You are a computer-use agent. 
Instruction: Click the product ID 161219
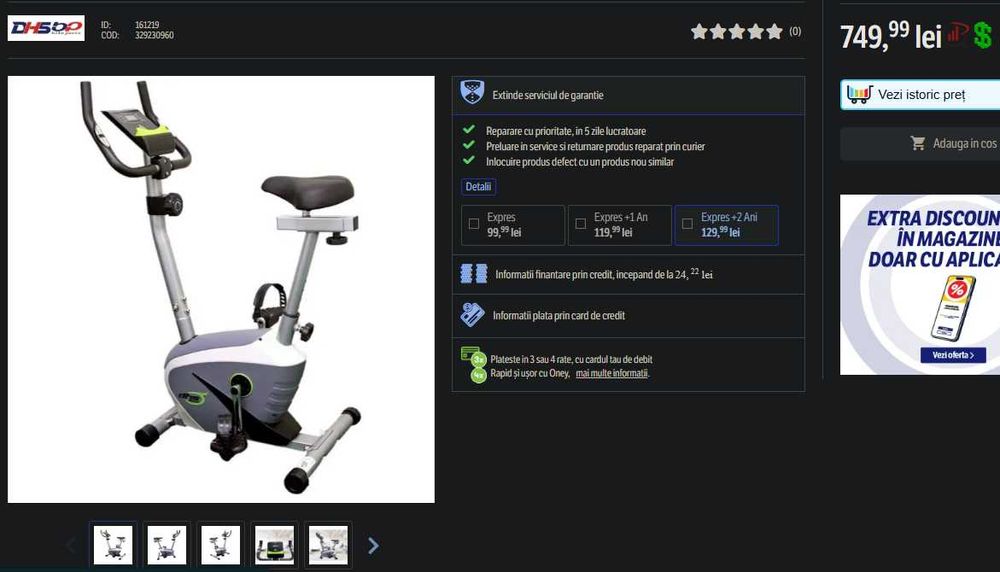coord(147,25)
